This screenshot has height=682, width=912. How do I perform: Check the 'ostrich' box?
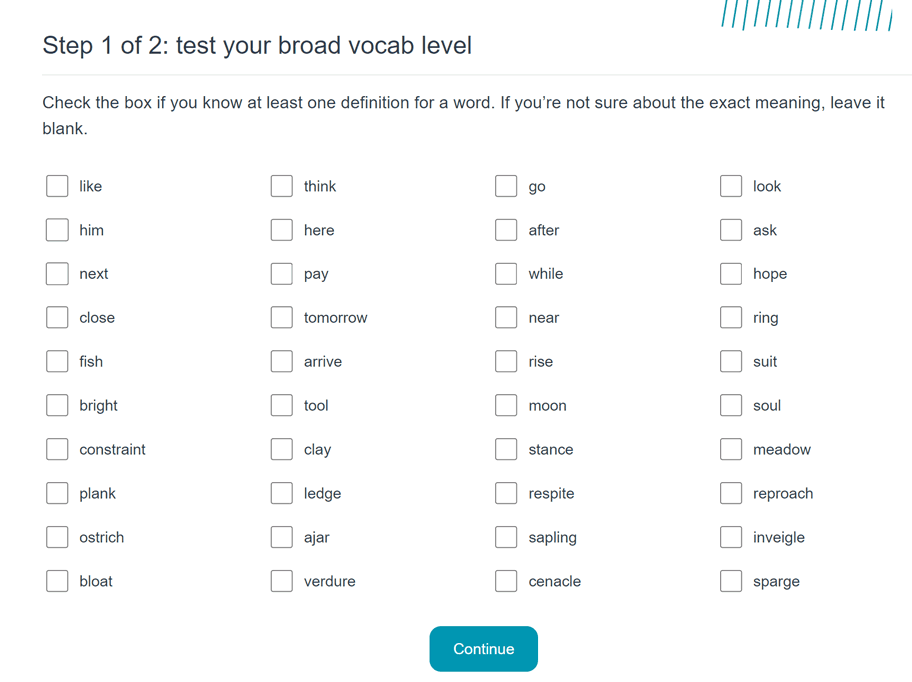[57, 537]
